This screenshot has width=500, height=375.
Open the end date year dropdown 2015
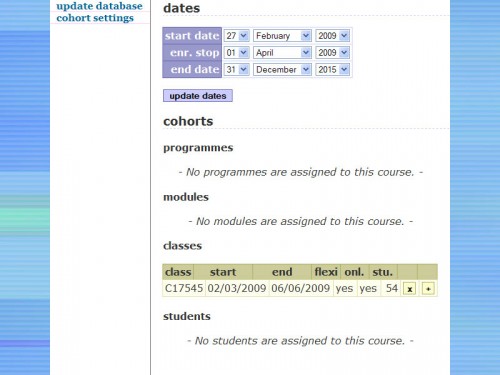332,70
